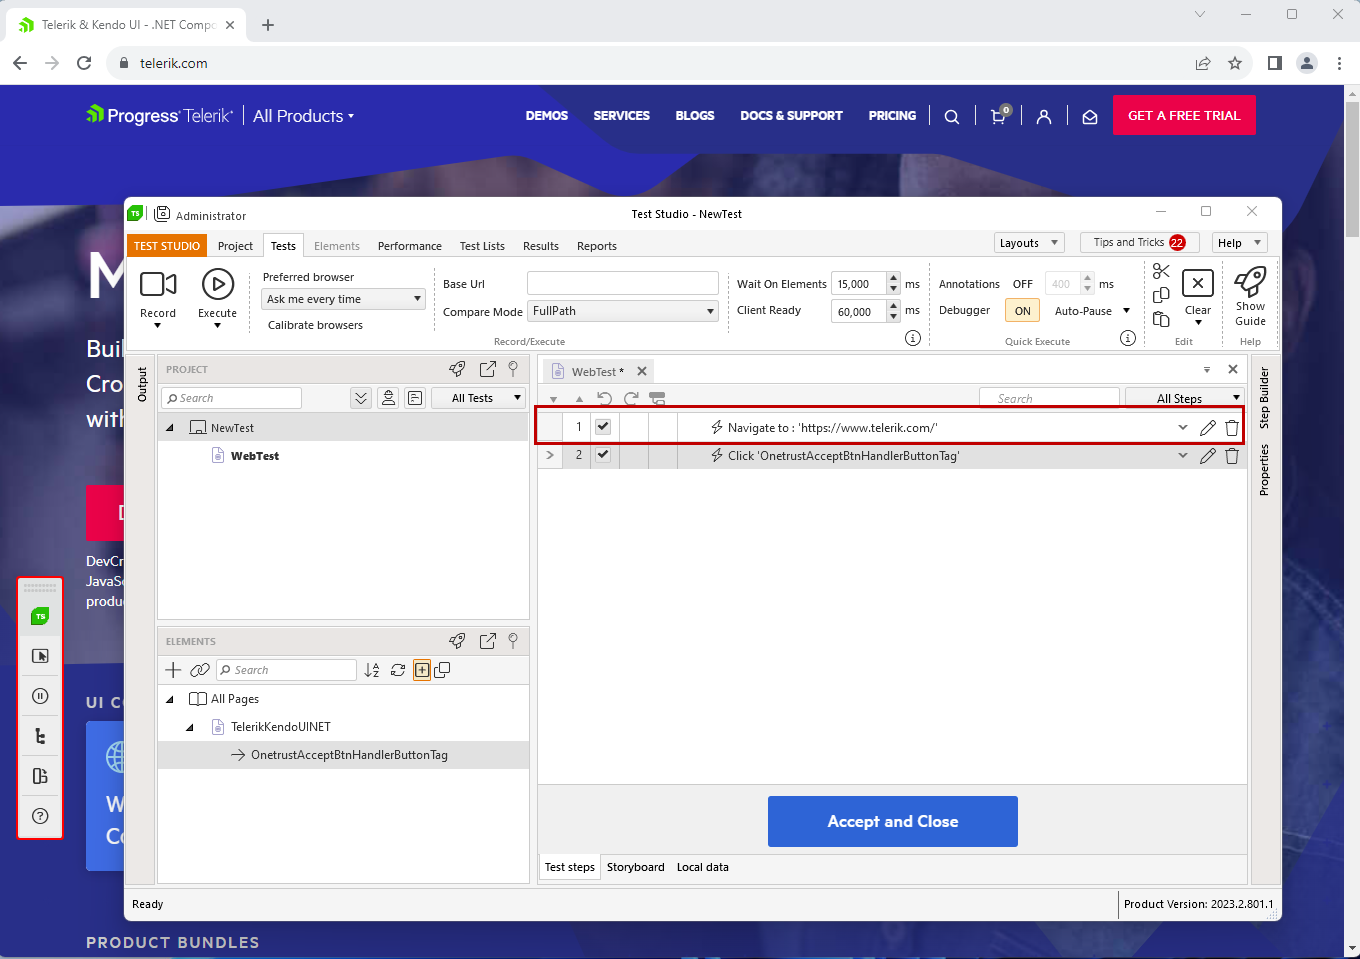Click the scissors Cut icon in Edit group

point(1161,272)
